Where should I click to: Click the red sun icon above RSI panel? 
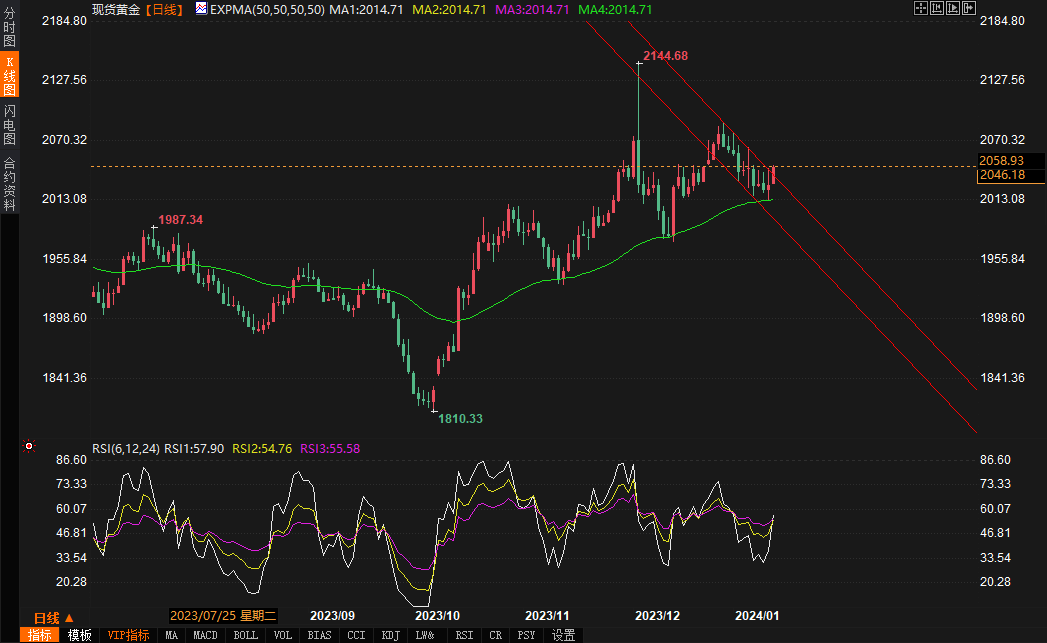[29, 446]
